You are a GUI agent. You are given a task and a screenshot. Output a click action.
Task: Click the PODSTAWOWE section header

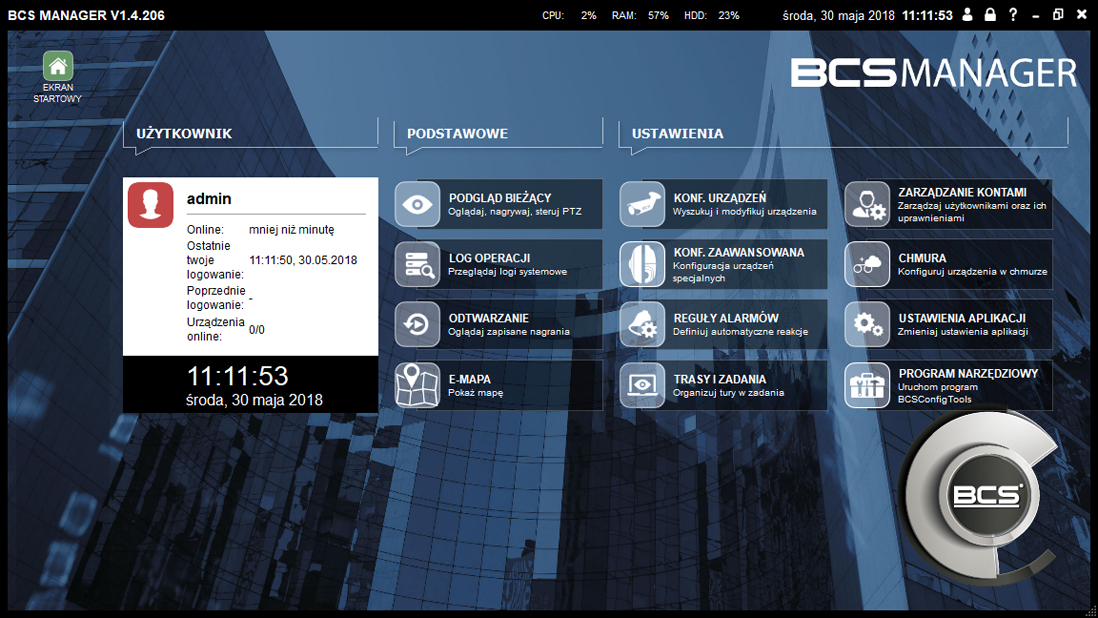pos(457,134)
